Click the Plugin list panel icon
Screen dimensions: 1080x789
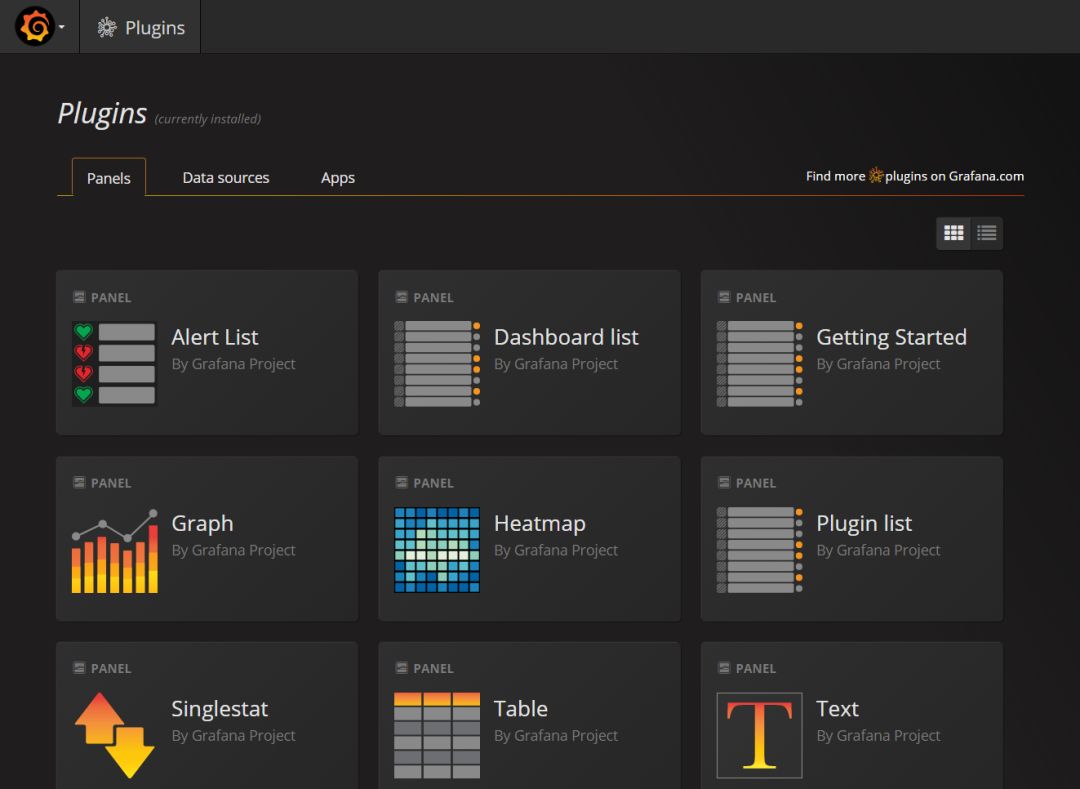[x=759, y=550]
